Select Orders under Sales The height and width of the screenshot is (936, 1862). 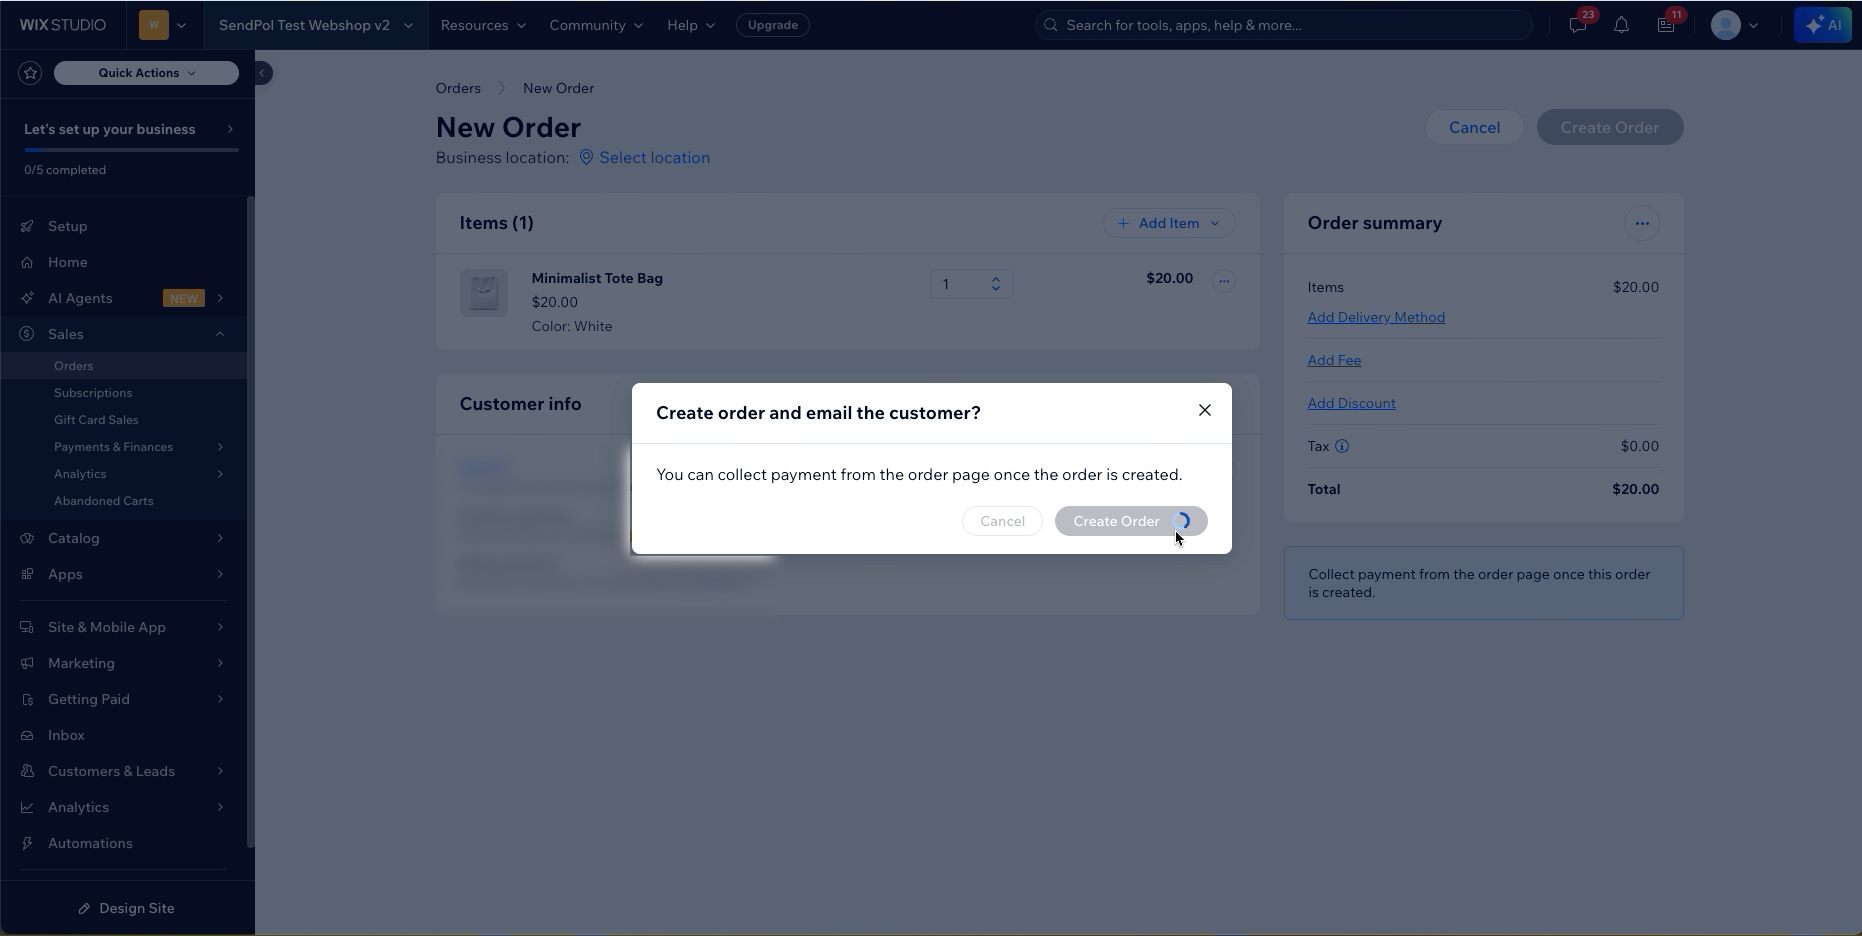click(x=123, y=366)
